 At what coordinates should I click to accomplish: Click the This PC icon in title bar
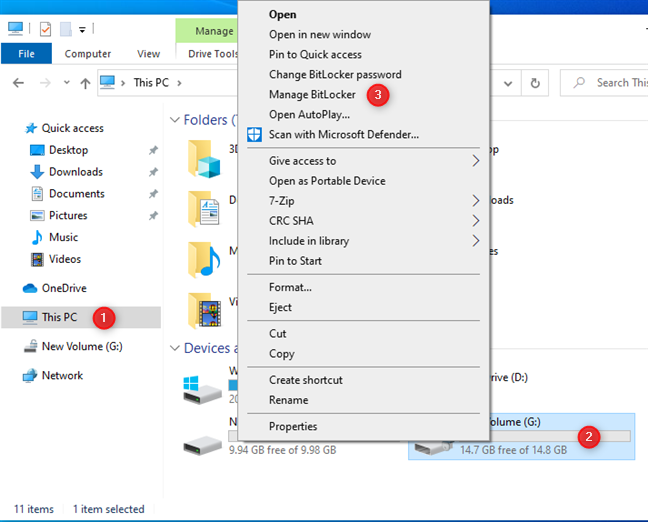[x=15, y=29]
